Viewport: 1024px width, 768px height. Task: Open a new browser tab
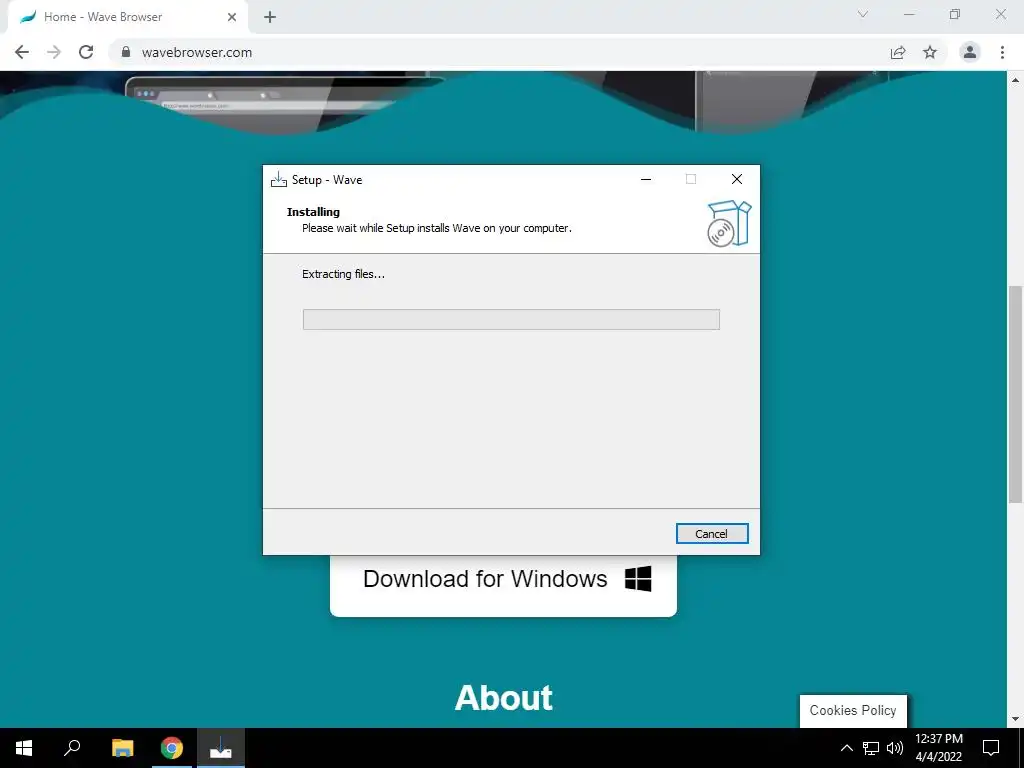[x=270, y=17]
